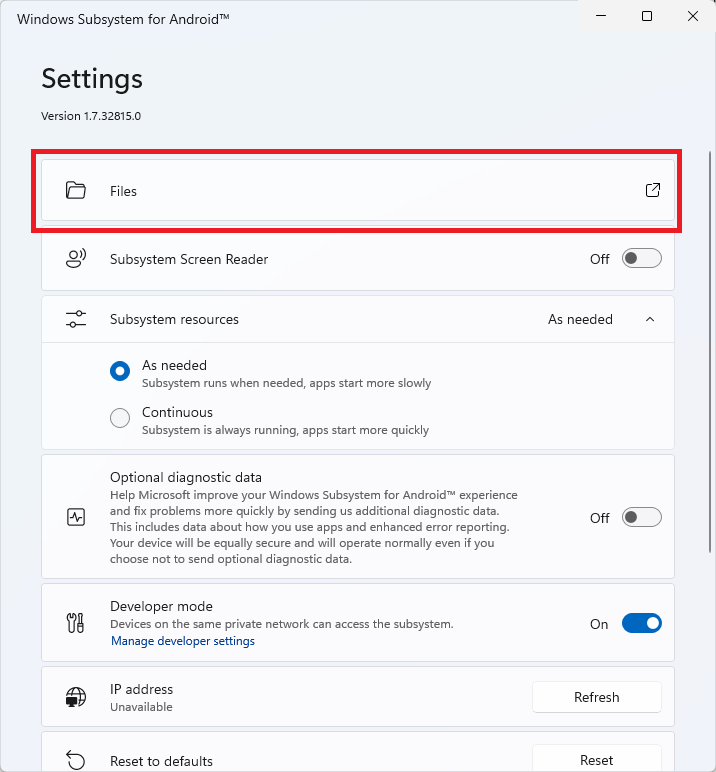
Task: Click the Optional diagnostic data pulse icon
Action: click(76, 517)
